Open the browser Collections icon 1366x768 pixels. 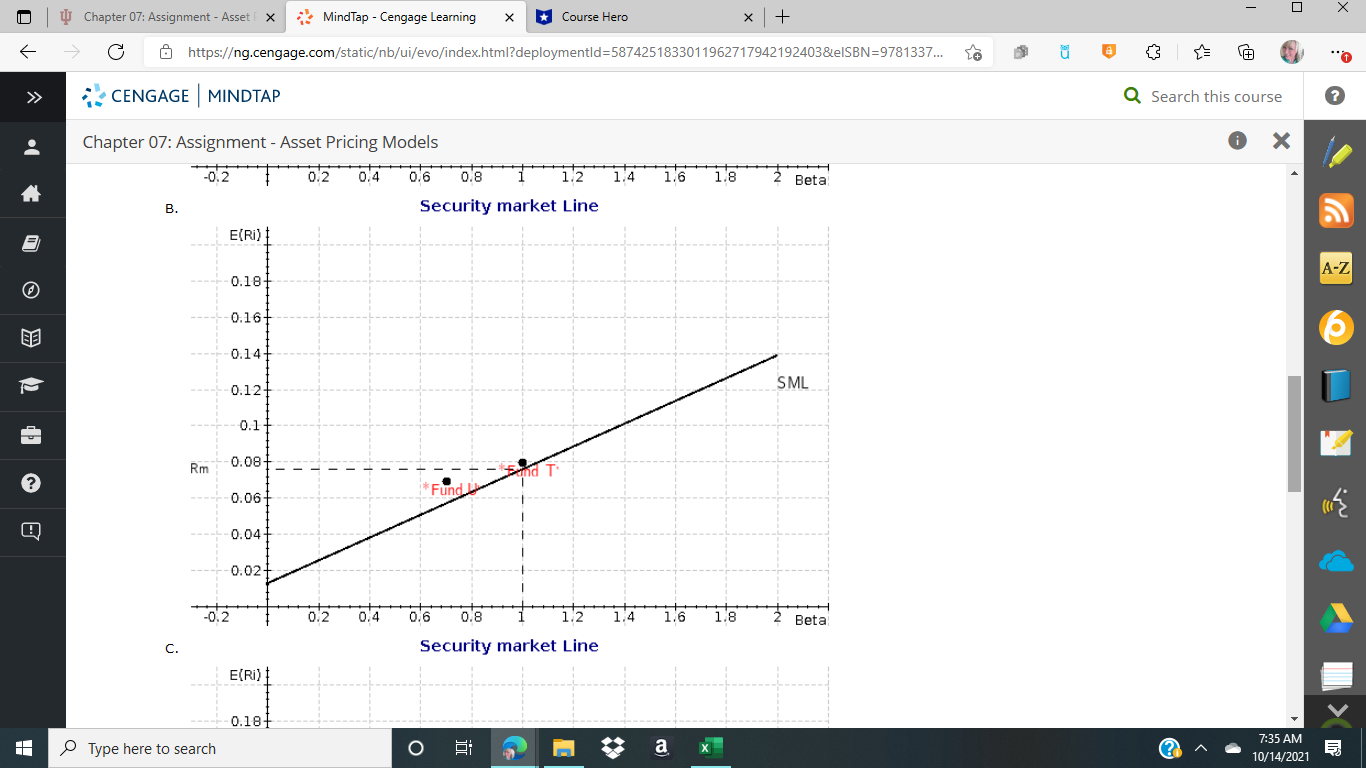1246,52
